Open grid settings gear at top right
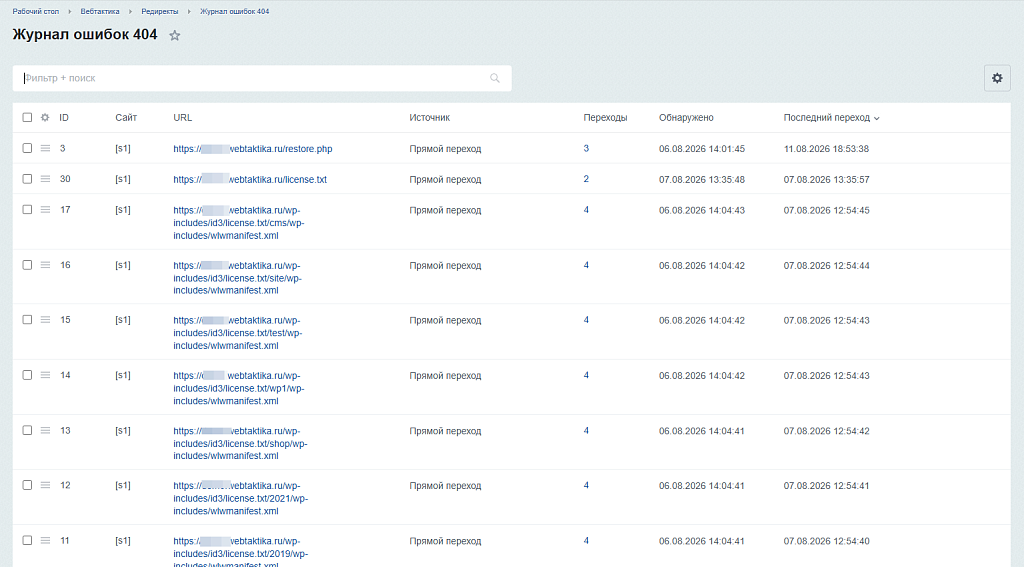Viewport: 1024px width, 567px height. pyautogui.click(x=997, y=78)
